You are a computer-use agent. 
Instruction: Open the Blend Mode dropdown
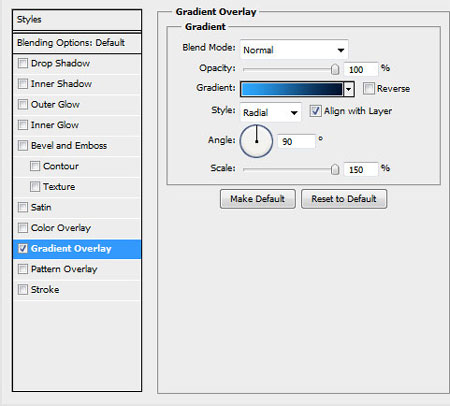click(x=294, y=50)
